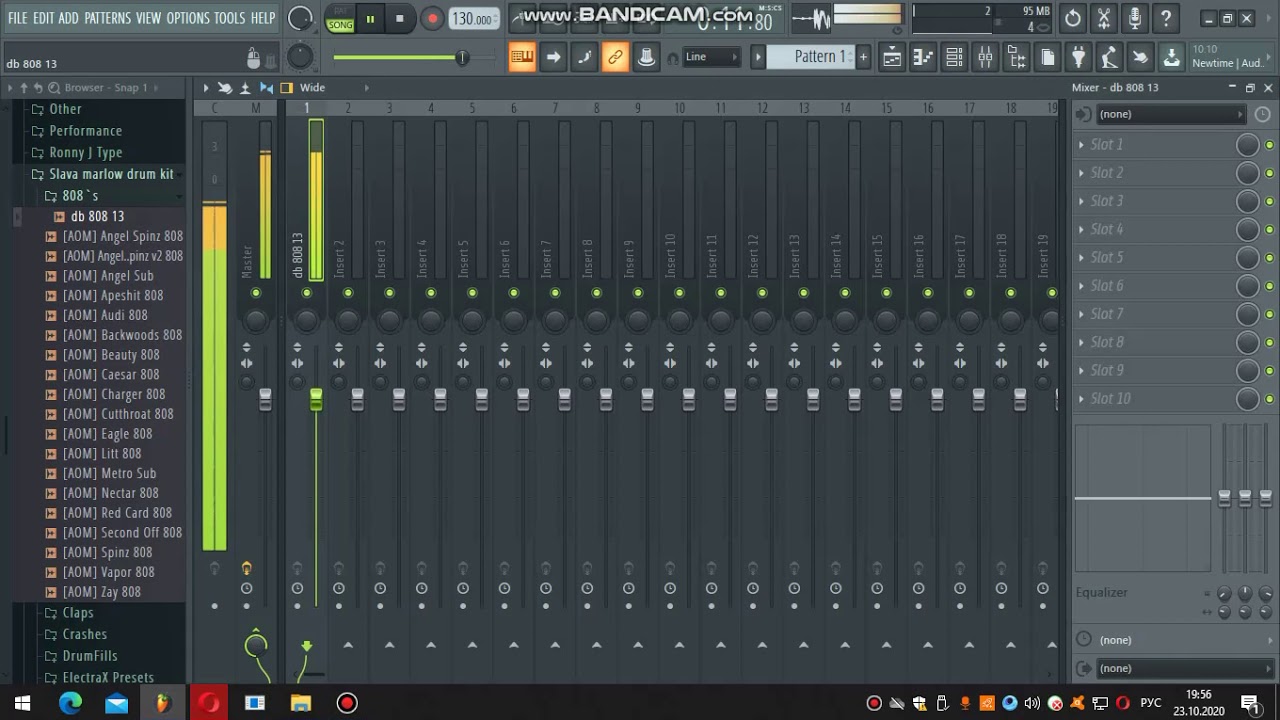1280x720 pixels.
Task: Toggle PAT/SONG mode switch
Action: point(340,19)
